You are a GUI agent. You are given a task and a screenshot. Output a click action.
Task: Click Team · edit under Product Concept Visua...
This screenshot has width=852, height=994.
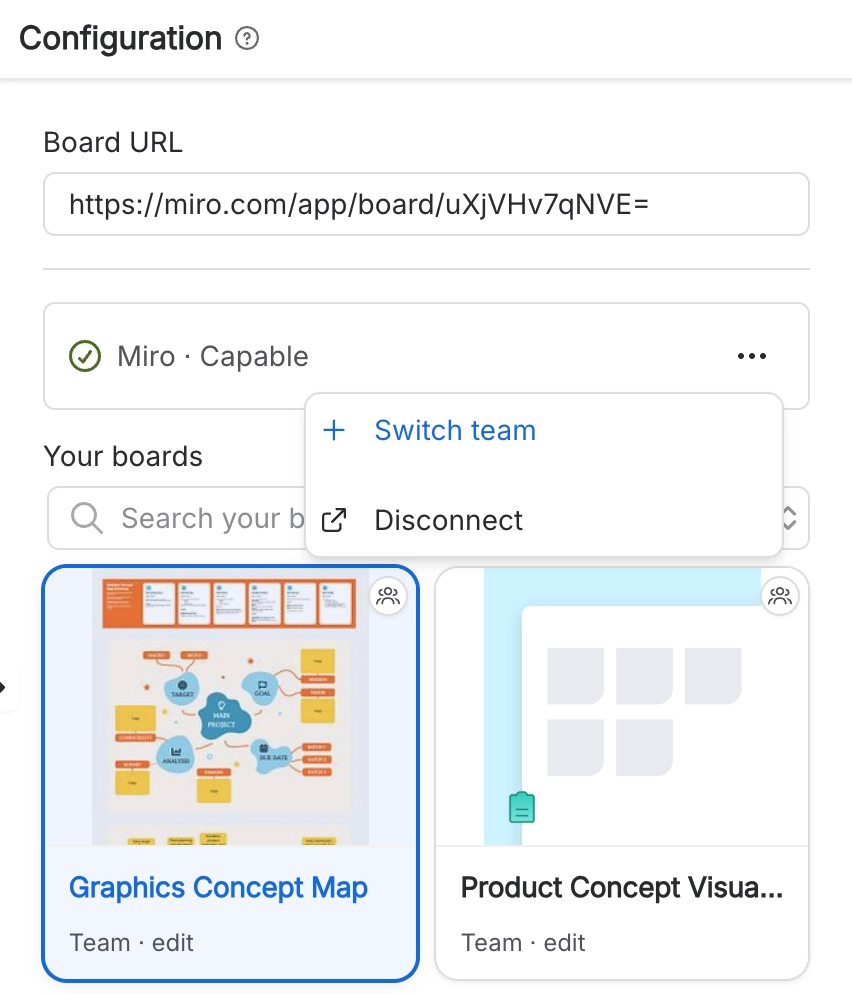(523, 943)
